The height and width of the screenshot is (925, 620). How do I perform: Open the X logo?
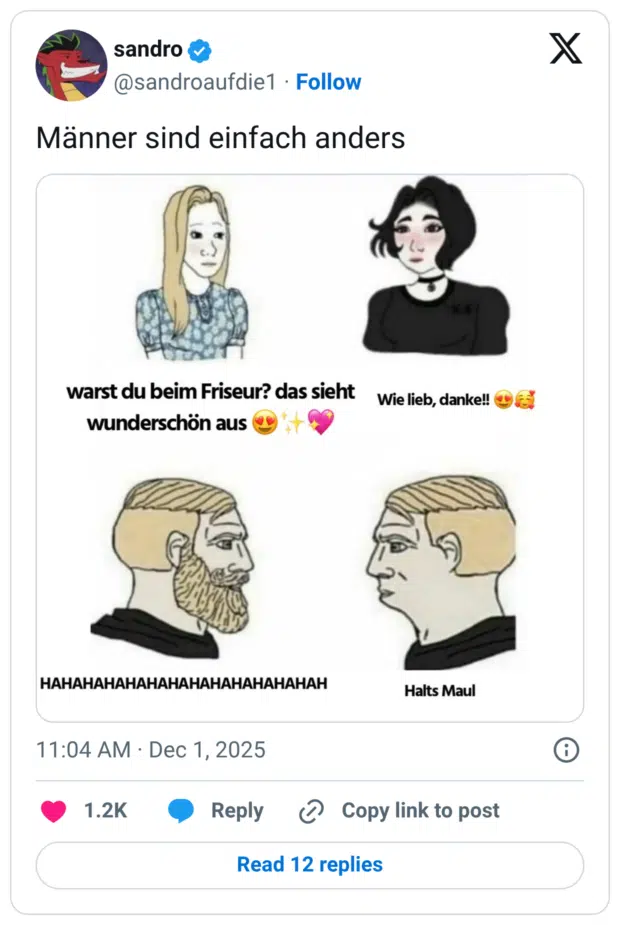tap(565, 48)
